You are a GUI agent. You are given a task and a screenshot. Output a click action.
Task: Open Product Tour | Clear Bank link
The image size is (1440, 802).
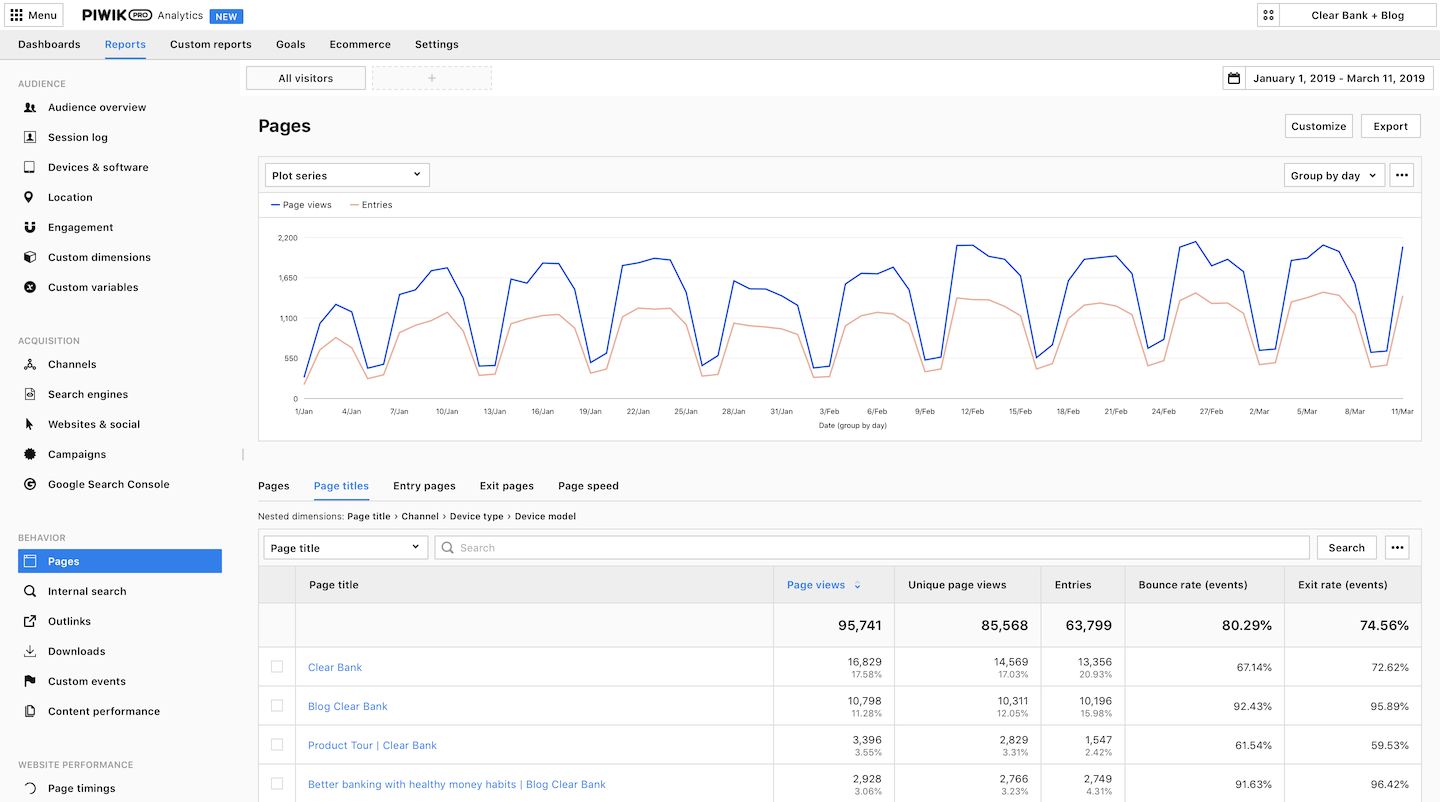click(x=372, y=745)
